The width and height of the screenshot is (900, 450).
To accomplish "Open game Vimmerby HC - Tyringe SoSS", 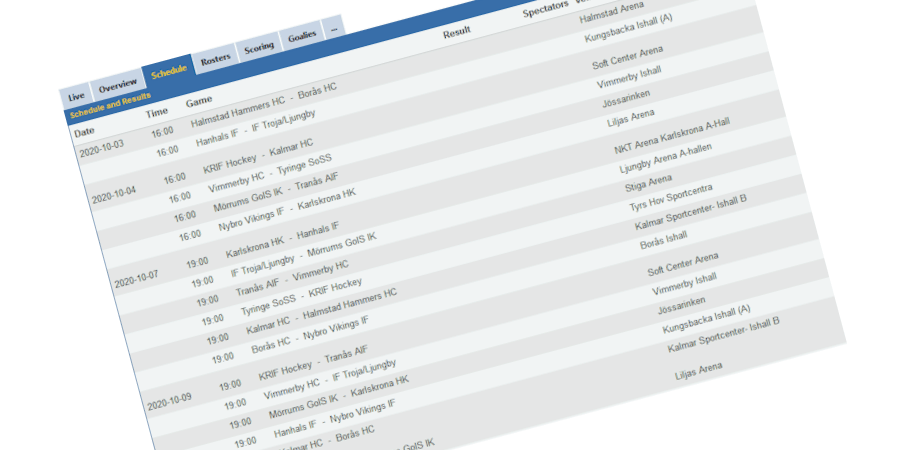I will tap(270, 172).
